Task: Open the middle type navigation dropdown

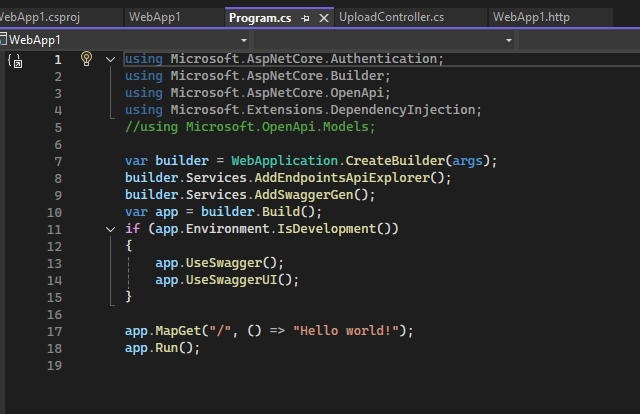Action: (509, 40)
